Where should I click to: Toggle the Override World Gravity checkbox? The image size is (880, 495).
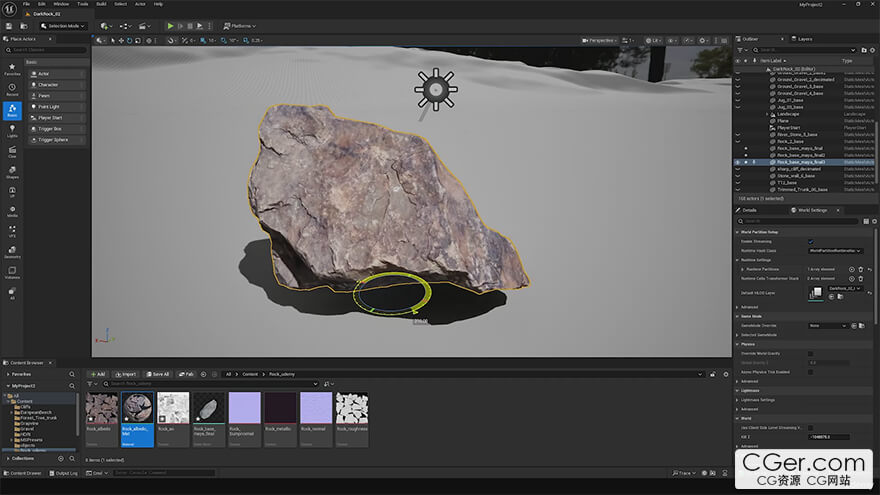(x=811, y=353)
